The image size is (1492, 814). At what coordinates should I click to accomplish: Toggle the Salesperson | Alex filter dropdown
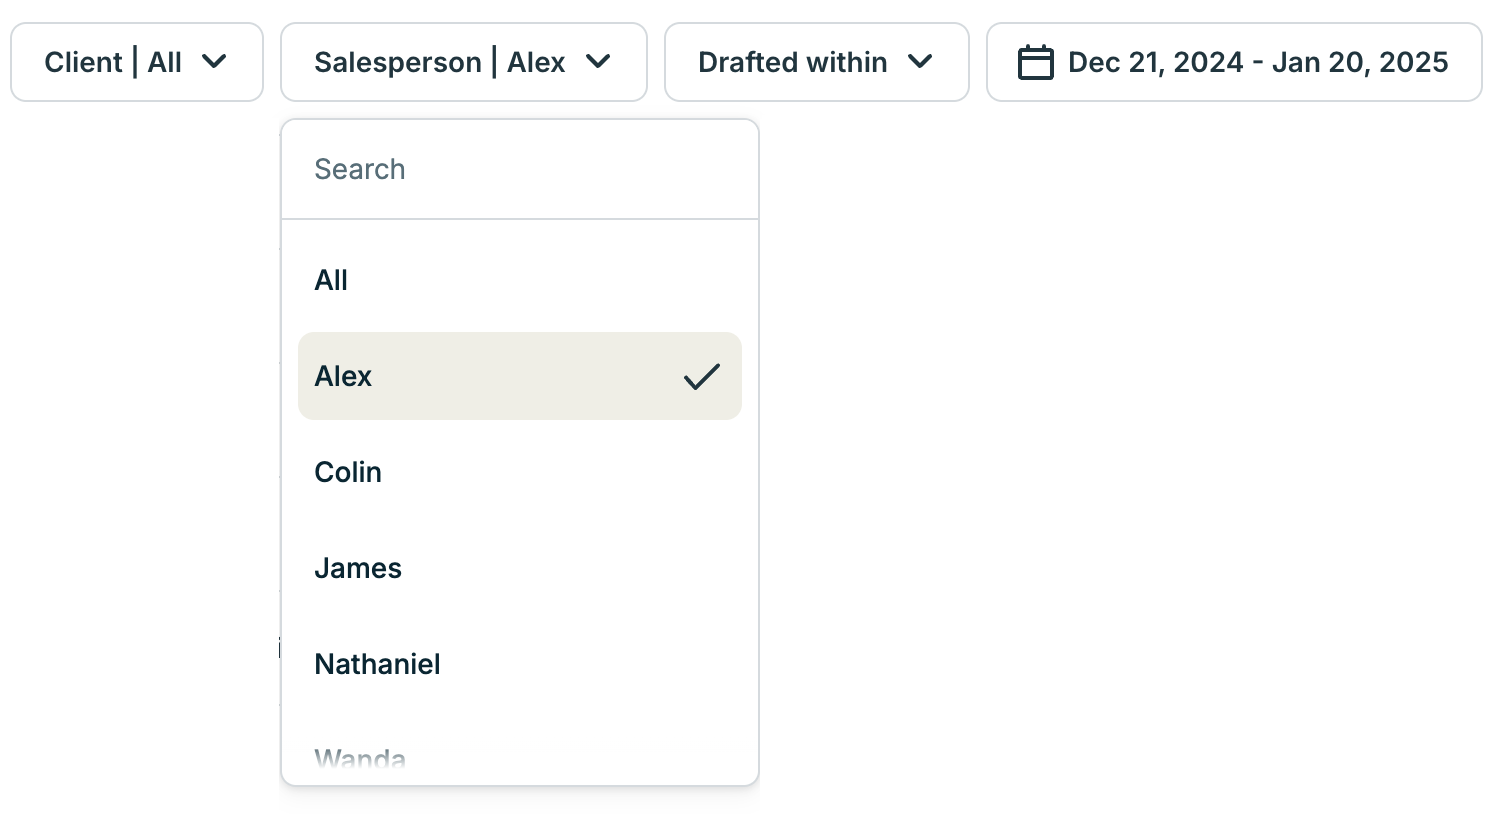(463, 62)
